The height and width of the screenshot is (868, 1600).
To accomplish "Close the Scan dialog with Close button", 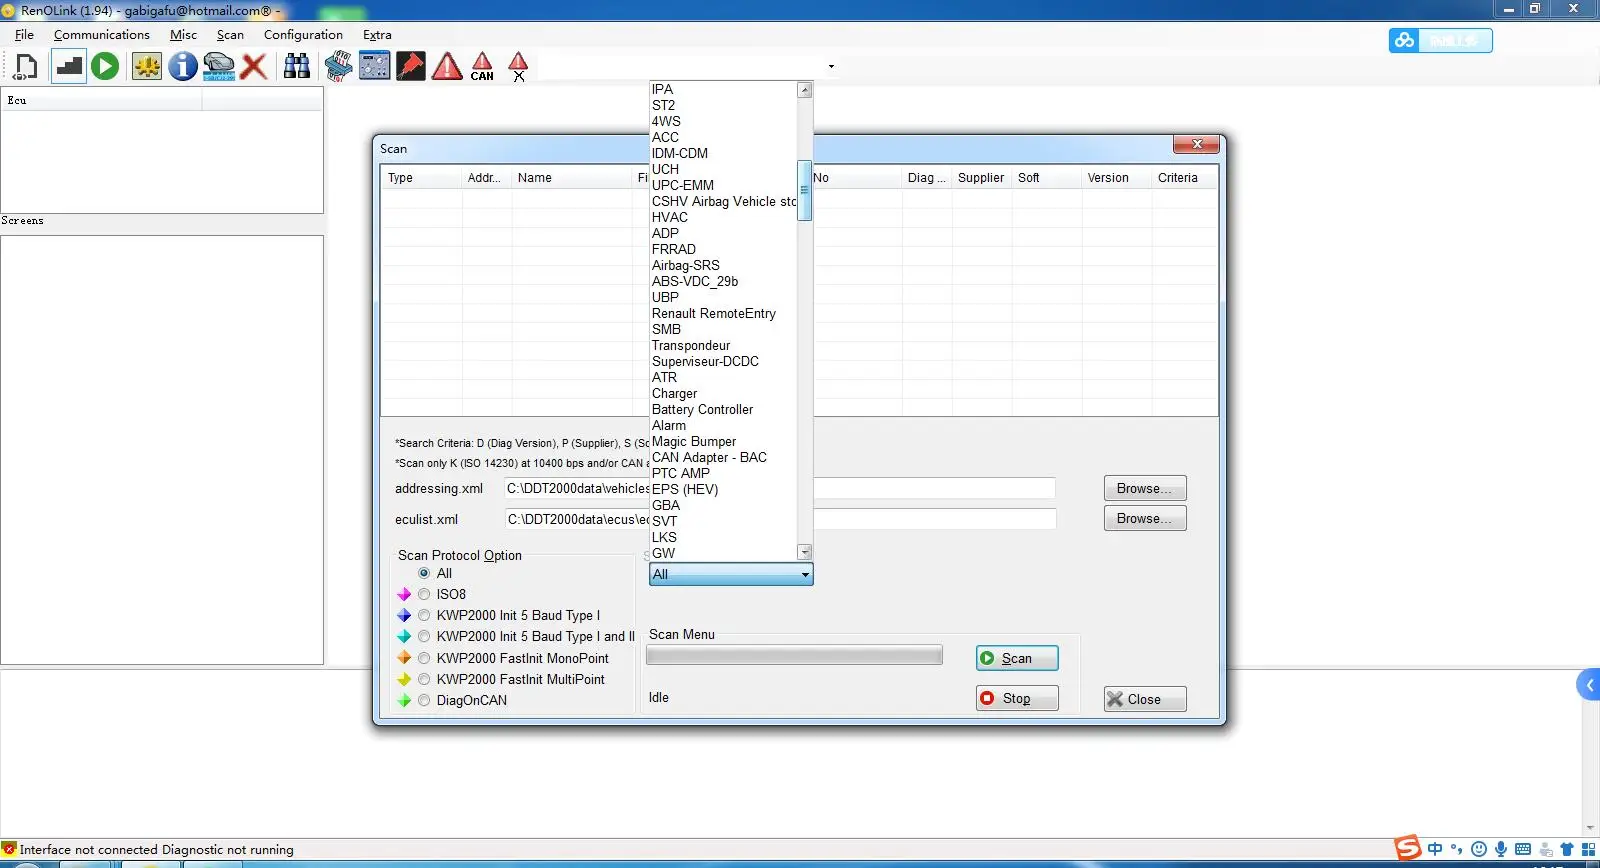I will [x=1145, y=699].
